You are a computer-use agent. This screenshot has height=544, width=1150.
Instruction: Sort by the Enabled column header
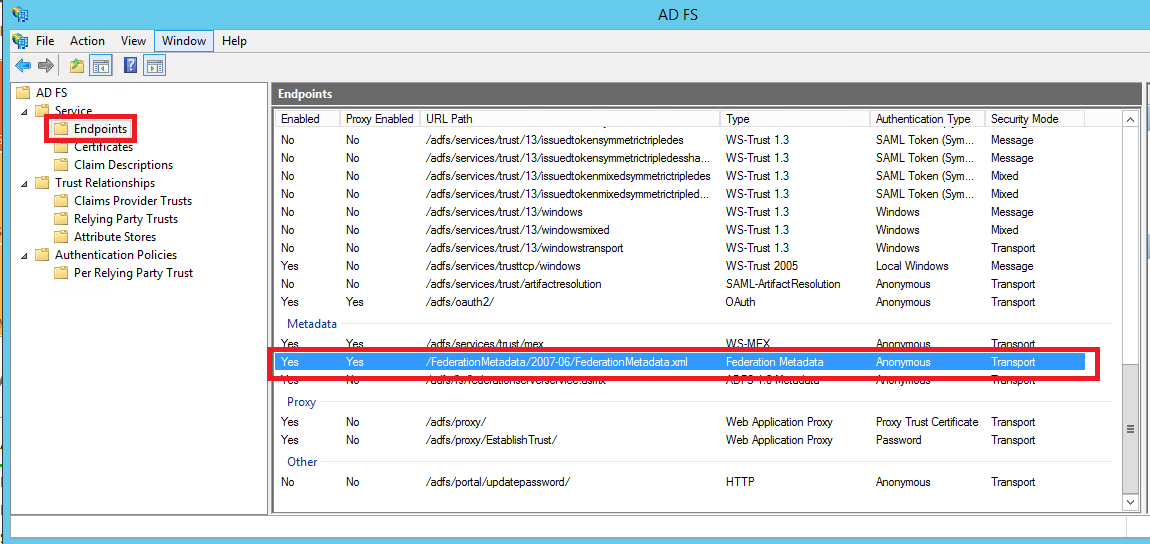pyautogui.click(x=308, y=119)
